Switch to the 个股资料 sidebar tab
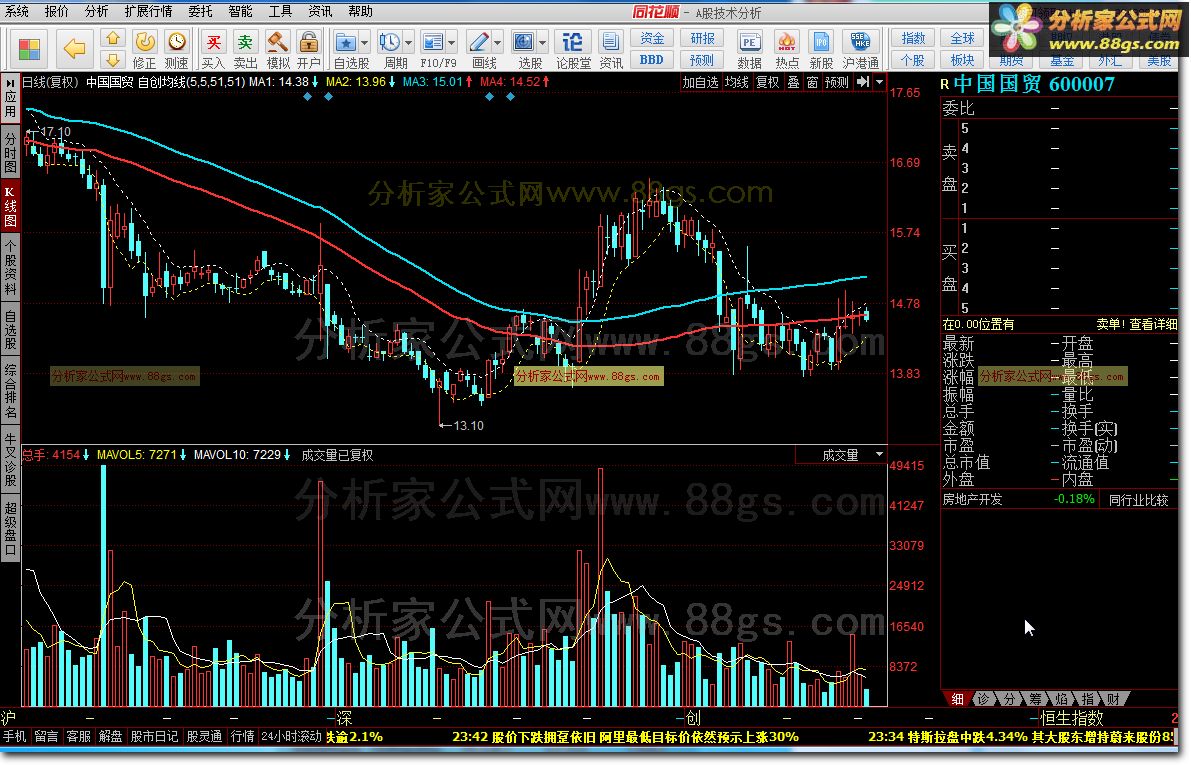 pyautogui.click(x=10, y=267)
